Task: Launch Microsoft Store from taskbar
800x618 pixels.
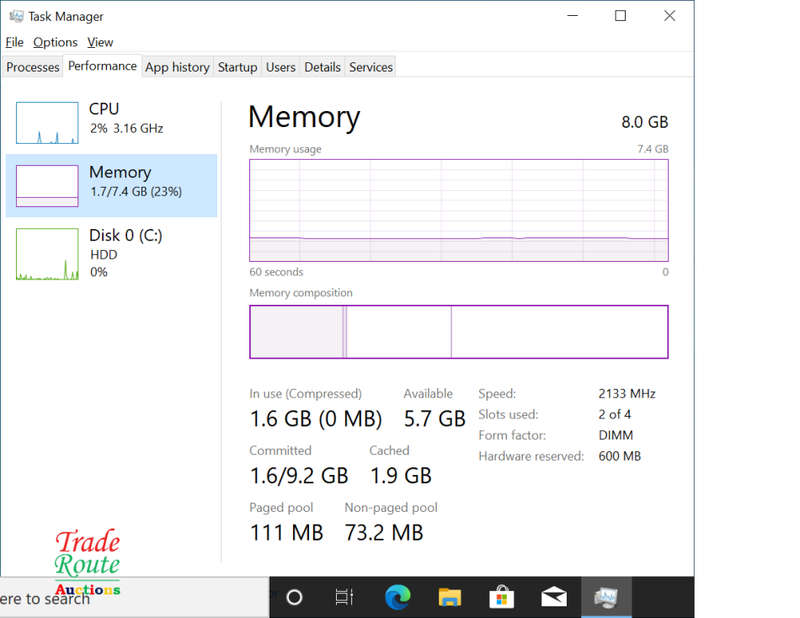Action: click(x=502, y=597)
